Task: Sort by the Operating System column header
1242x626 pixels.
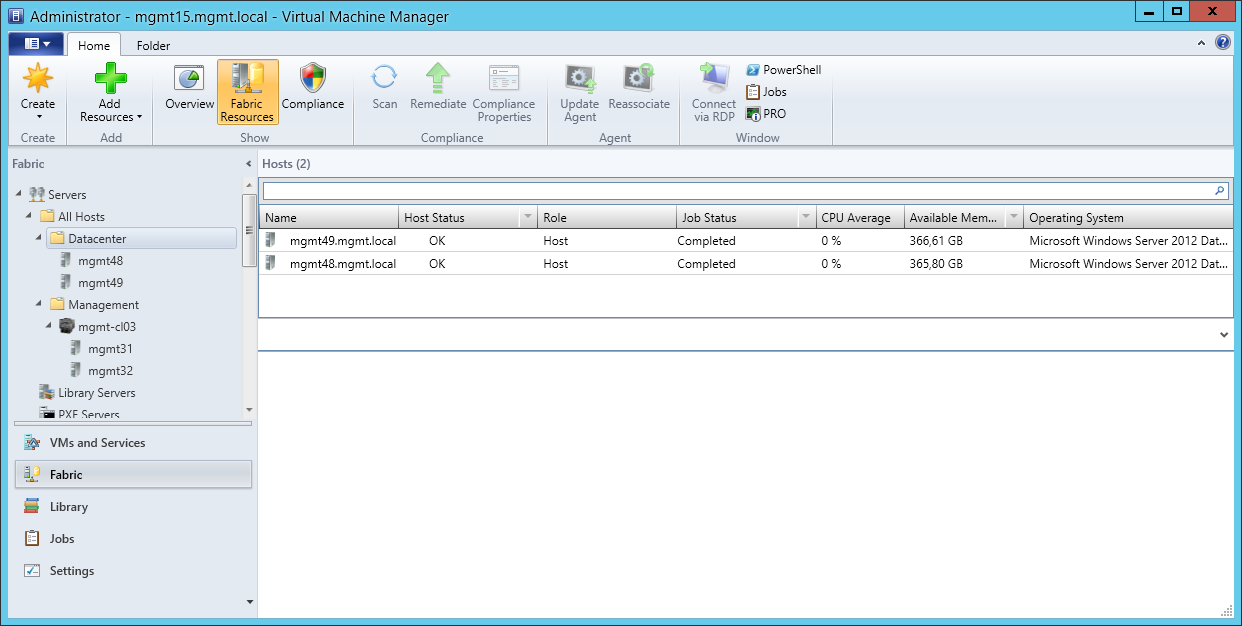Action: [x=1128, y=218]
